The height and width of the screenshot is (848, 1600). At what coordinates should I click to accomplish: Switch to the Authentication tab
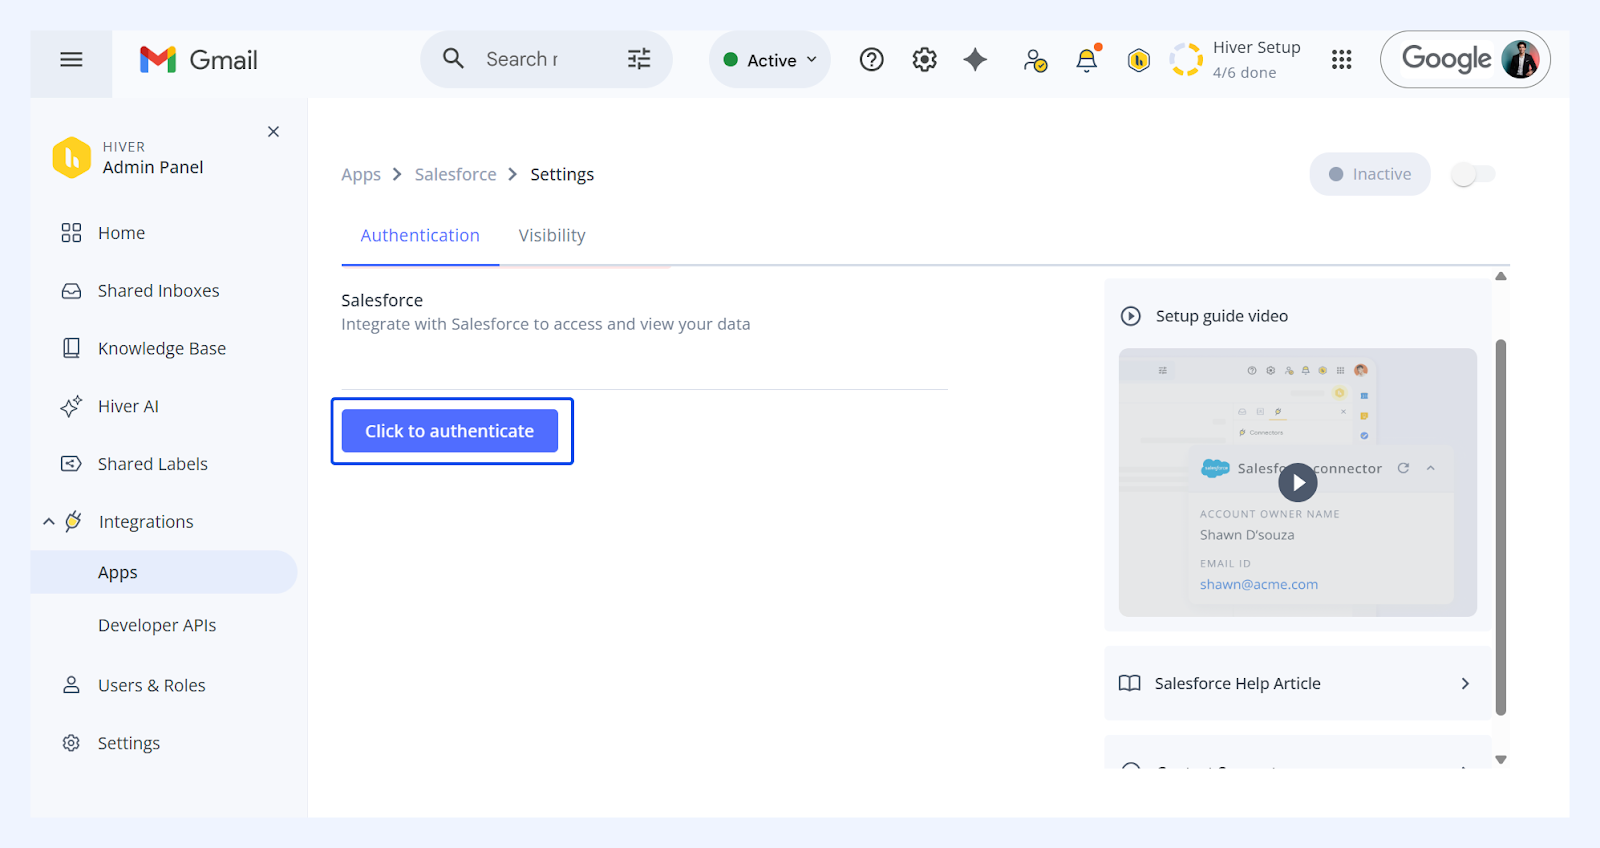[x=420, y=236]
